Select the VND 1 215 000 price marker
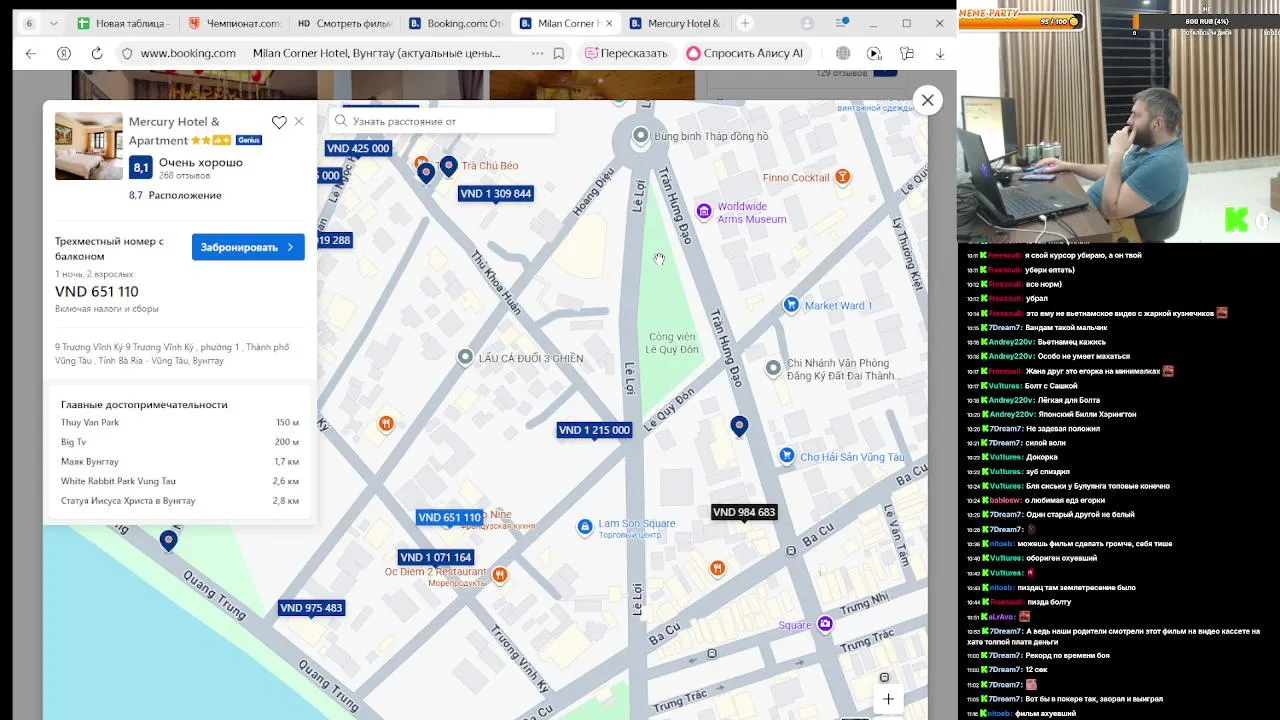The image size is (1280, 720). click(x=594, y=430)
